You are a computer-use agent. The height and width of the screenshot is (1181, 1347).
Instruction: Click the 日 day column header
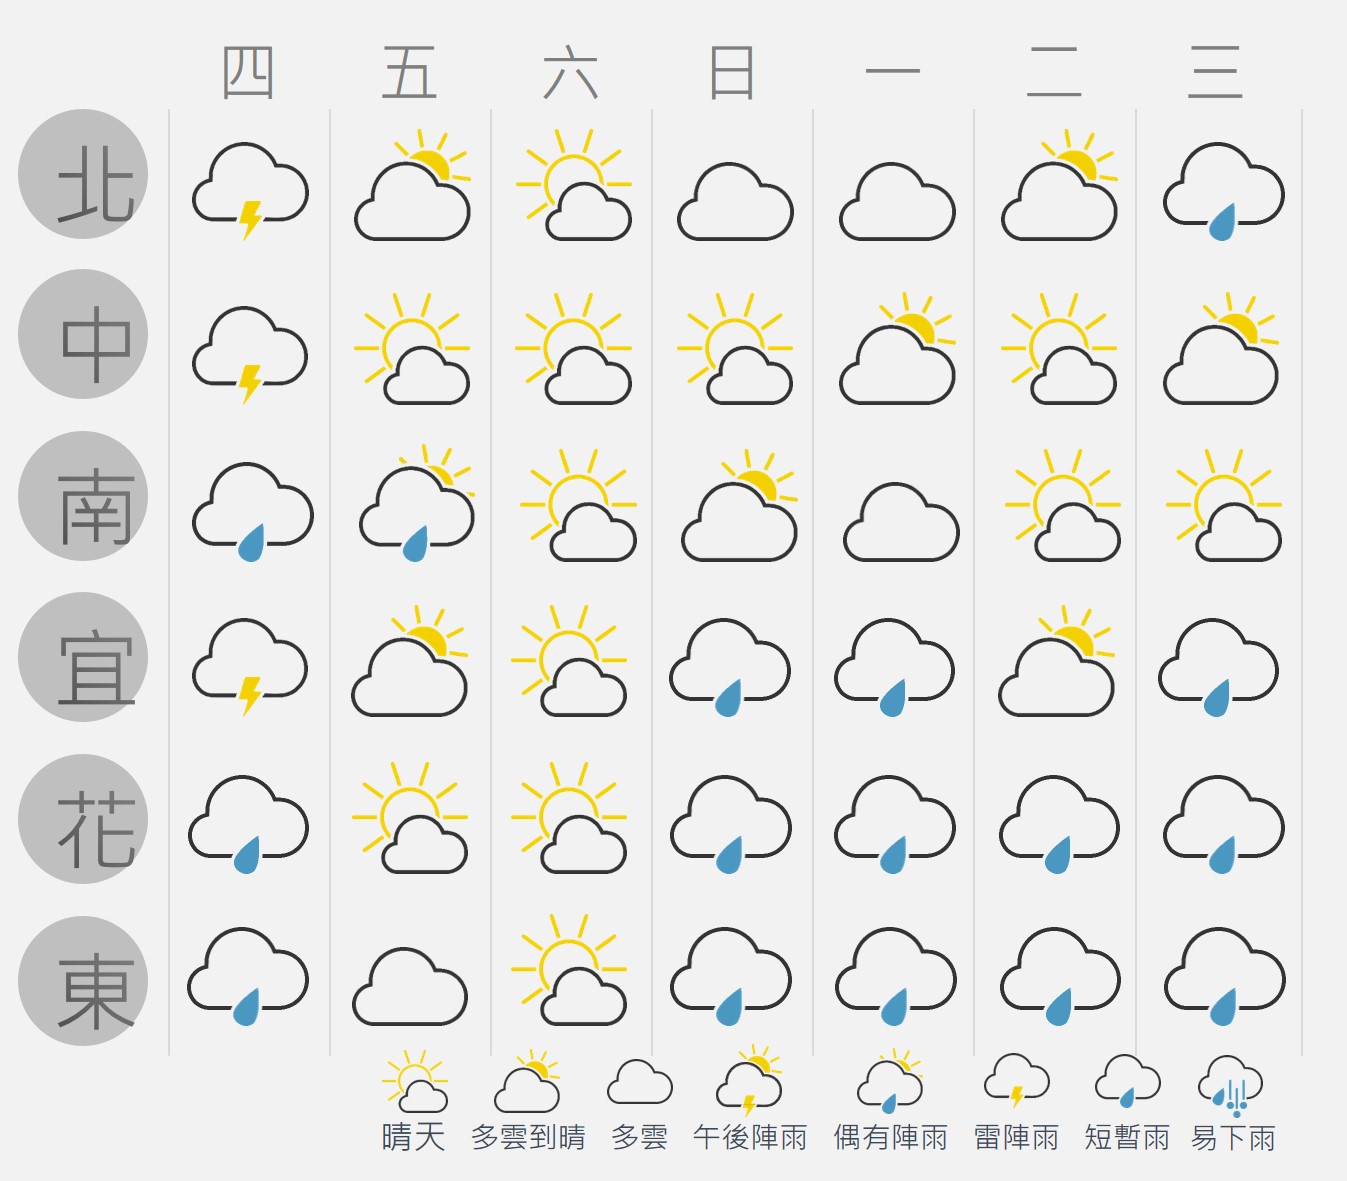(731, 72)
